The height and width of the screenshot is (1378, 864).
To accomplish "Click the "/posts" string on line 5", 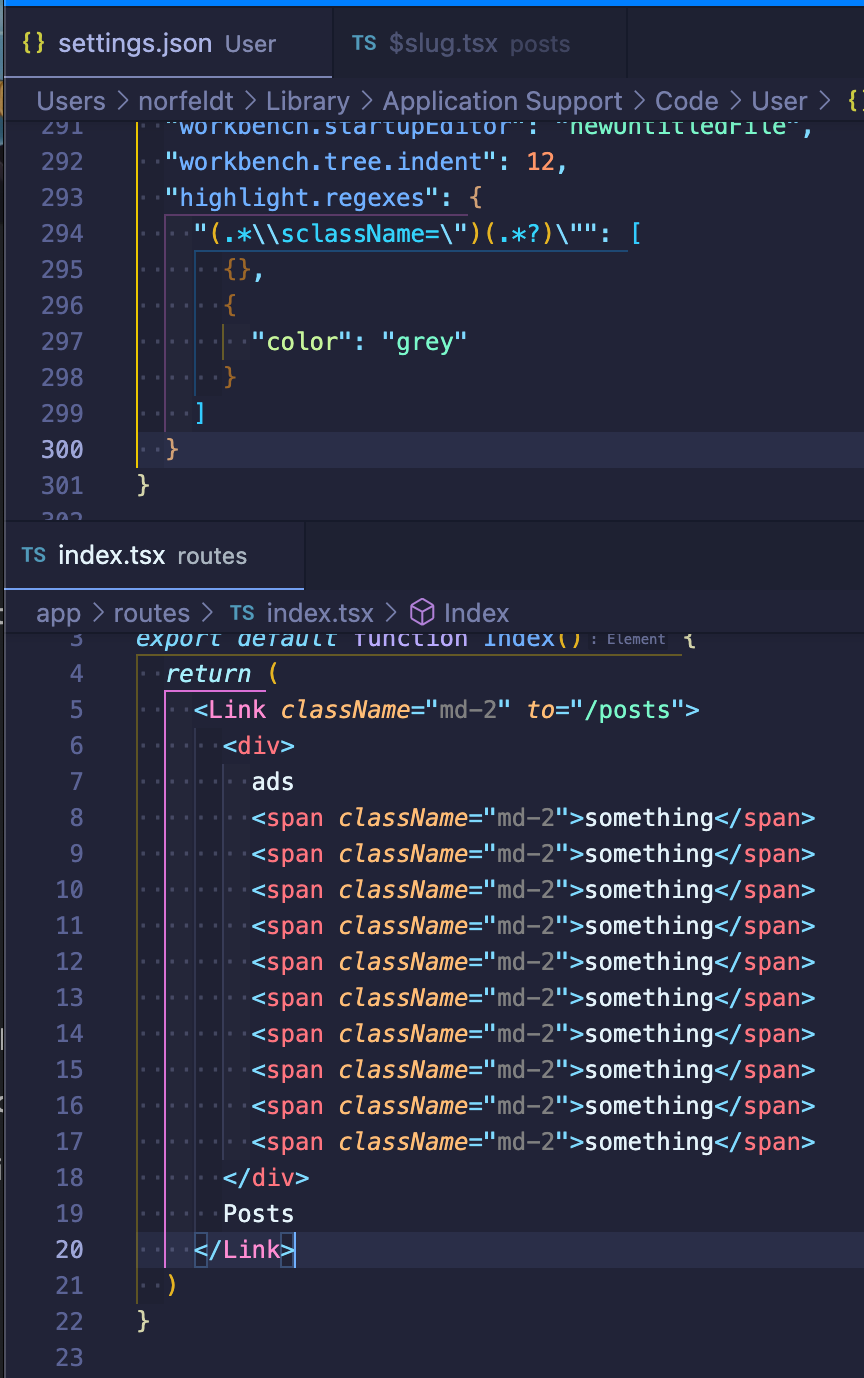I will click(x=627, y=709).
